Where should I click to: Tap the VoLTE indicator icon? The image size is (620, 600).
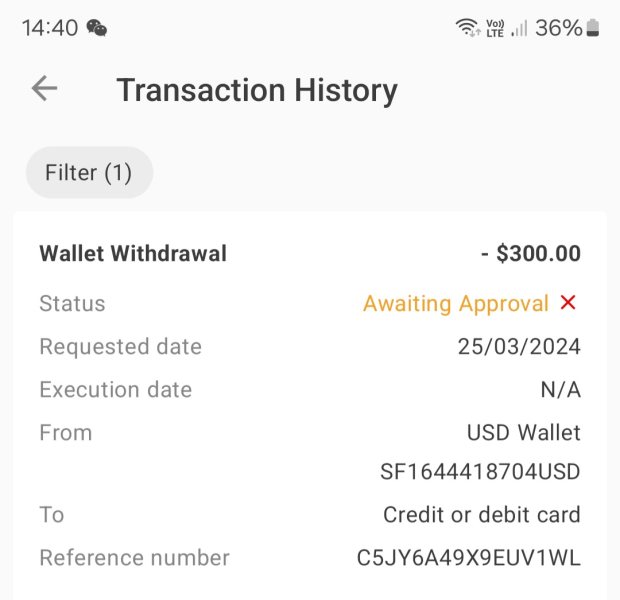tap(494, 28)
